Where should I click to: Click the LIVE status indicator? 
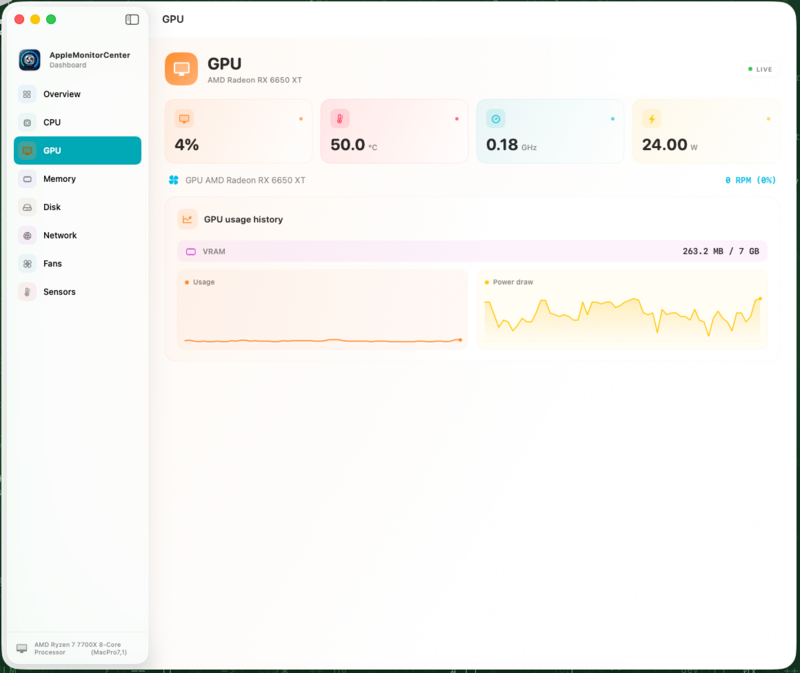pos(760,69)
